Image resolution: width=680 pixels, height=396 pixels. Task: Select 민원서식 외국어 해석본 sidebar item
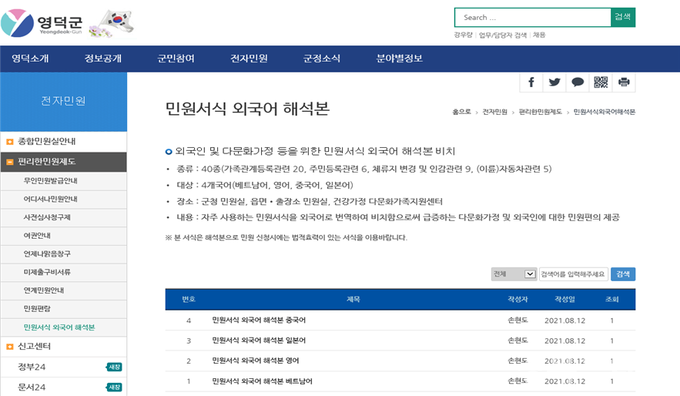tap(64, 327)
